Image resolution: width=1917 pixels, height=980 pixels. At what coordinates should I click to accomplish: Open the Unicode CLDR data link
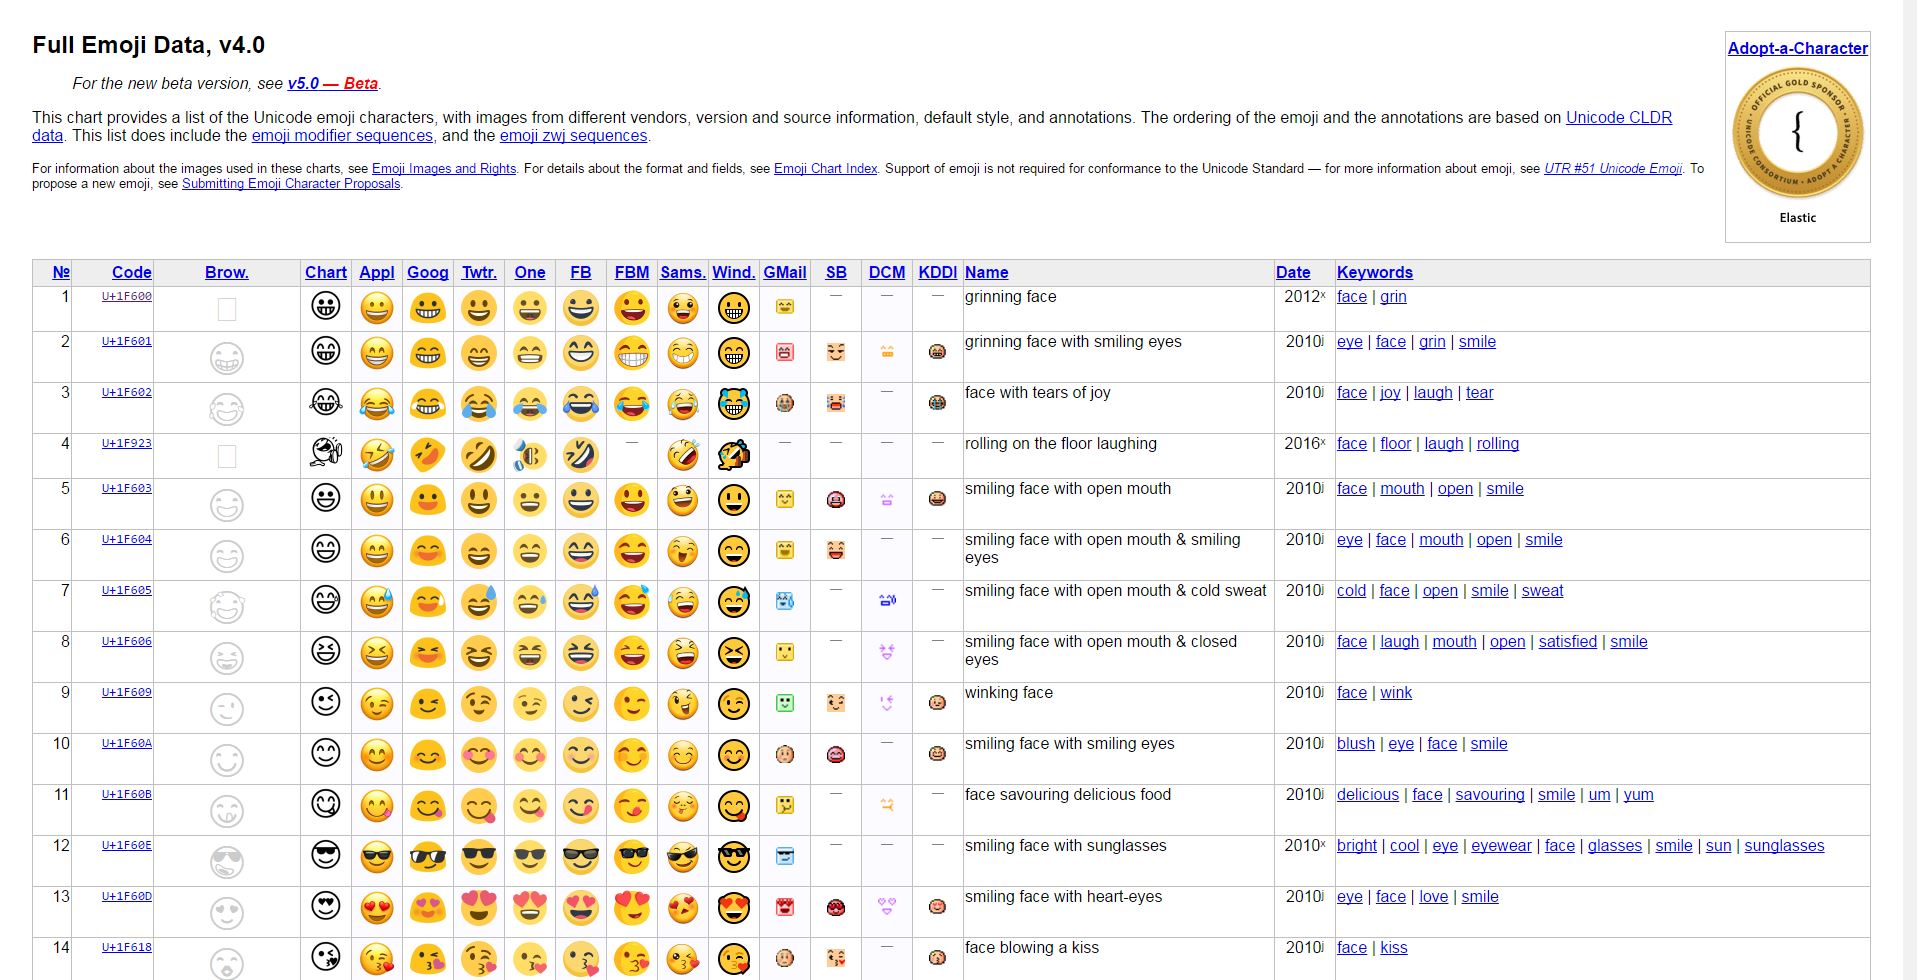pos(1618,118)
